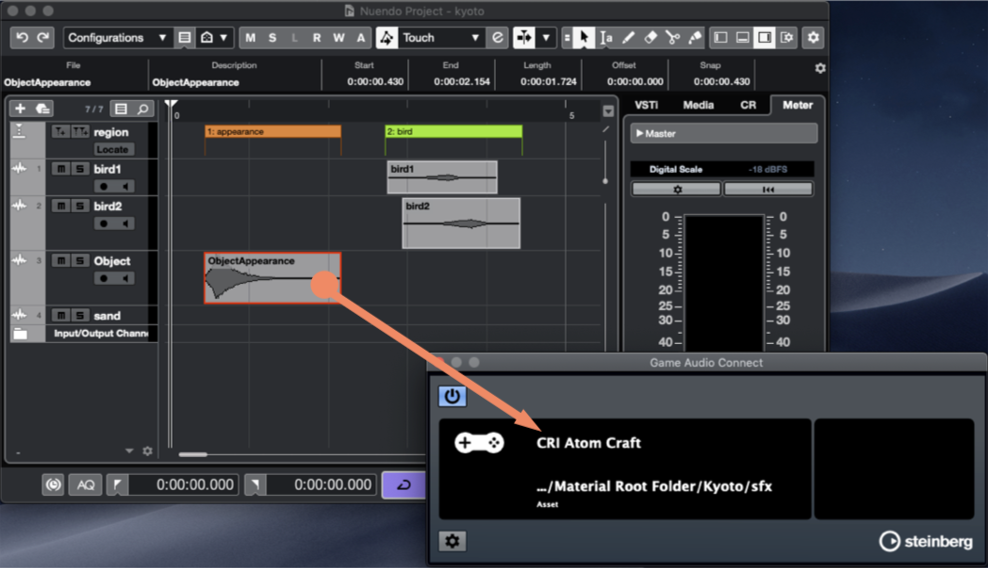Click the track presets cloud icon
The height and width of the screenshot is (568, 988).
click(x=43, y=108)
